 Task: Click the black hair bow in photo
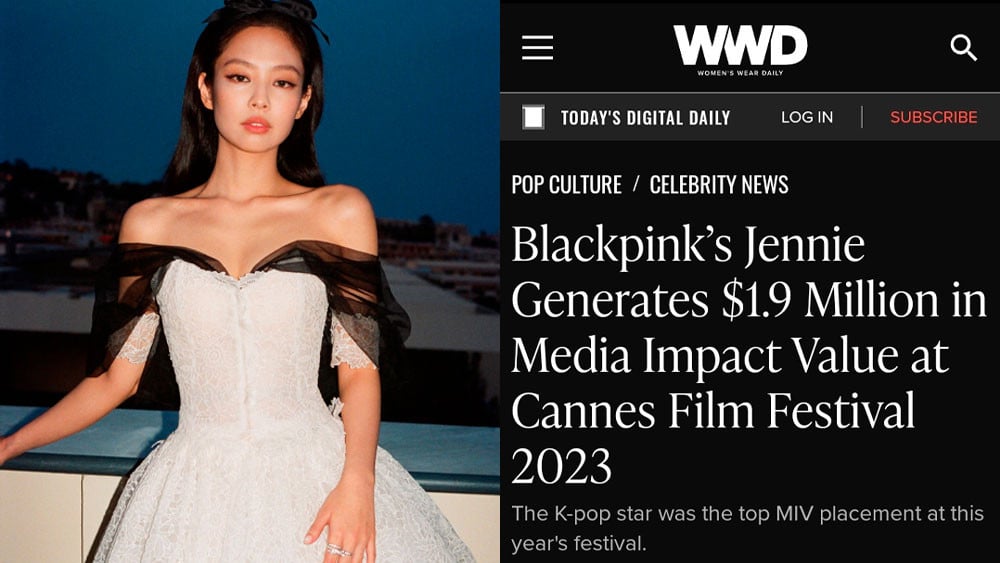277,11
